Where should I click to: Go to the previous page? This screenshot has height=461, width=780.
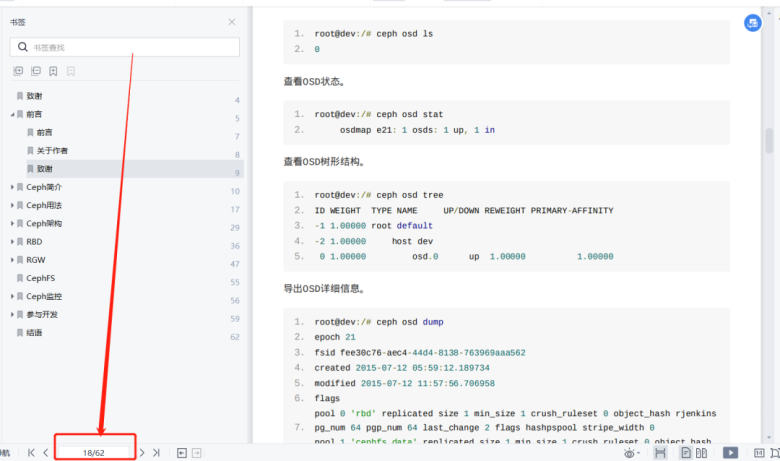click(x=45, y=453)
